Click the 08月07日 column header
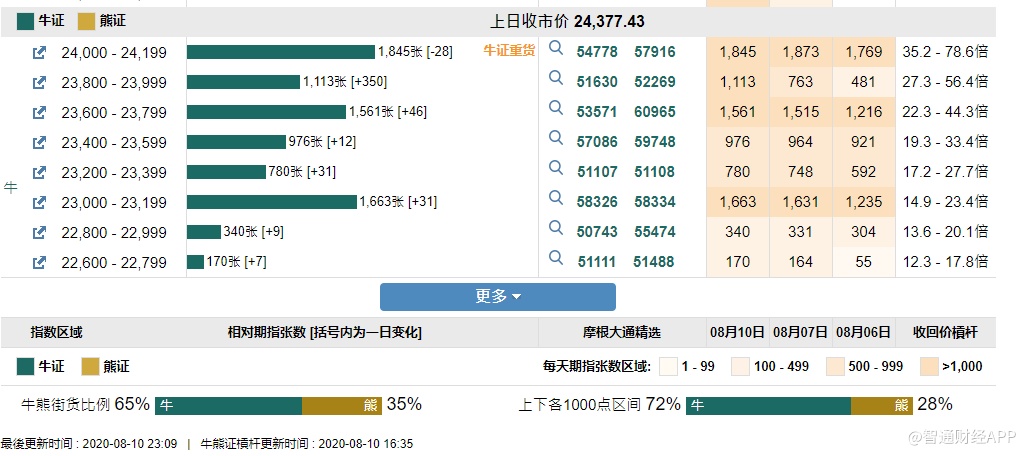This screenshot has height=456, width=1026. 800,332
